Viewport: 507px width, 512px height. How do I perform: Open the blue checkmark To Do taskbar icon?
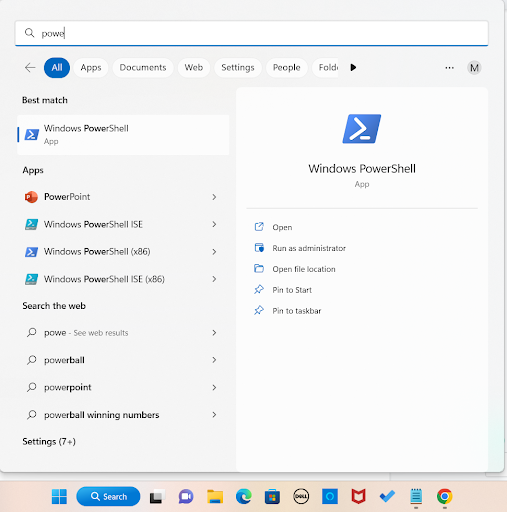pos(387,497)
